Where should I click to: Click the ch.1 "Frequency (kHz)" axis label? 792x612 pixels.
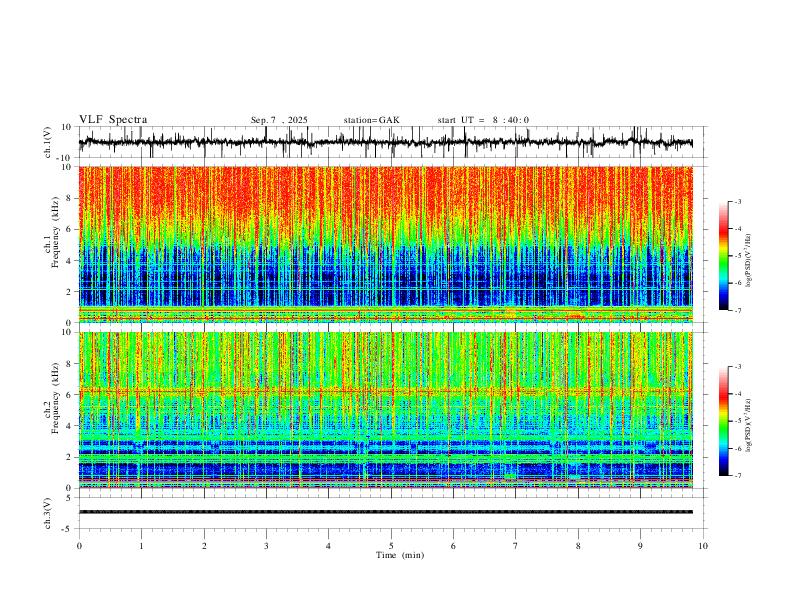tap(55, 232)
